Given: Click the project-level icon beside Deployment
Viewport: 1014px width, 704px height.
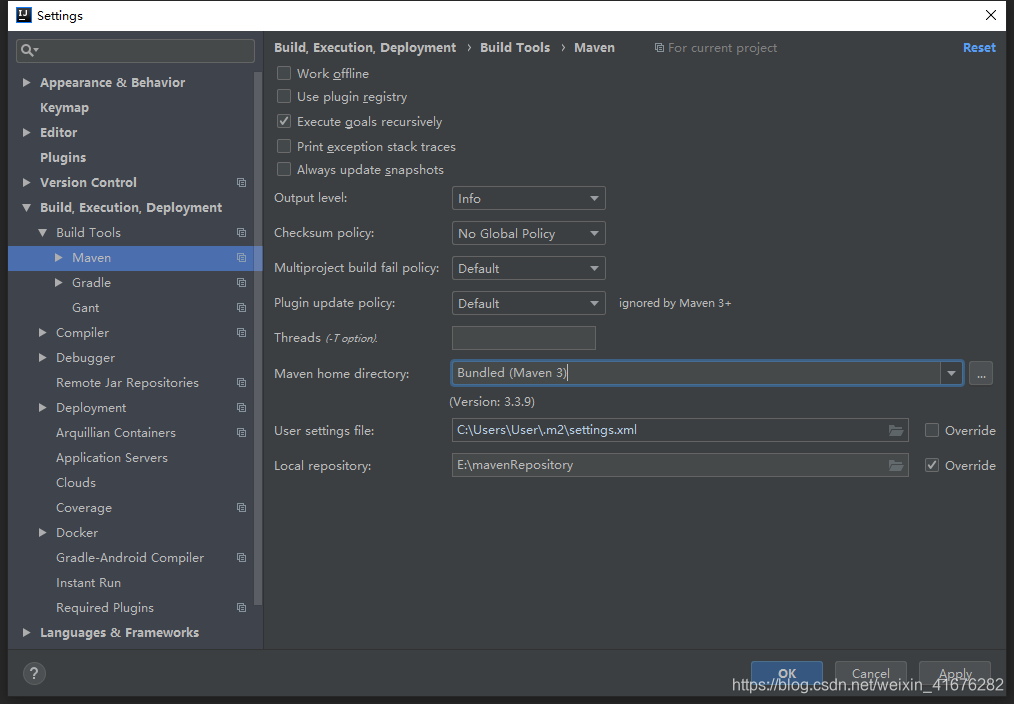Looking at the screenshot, I should coord(241,408).
